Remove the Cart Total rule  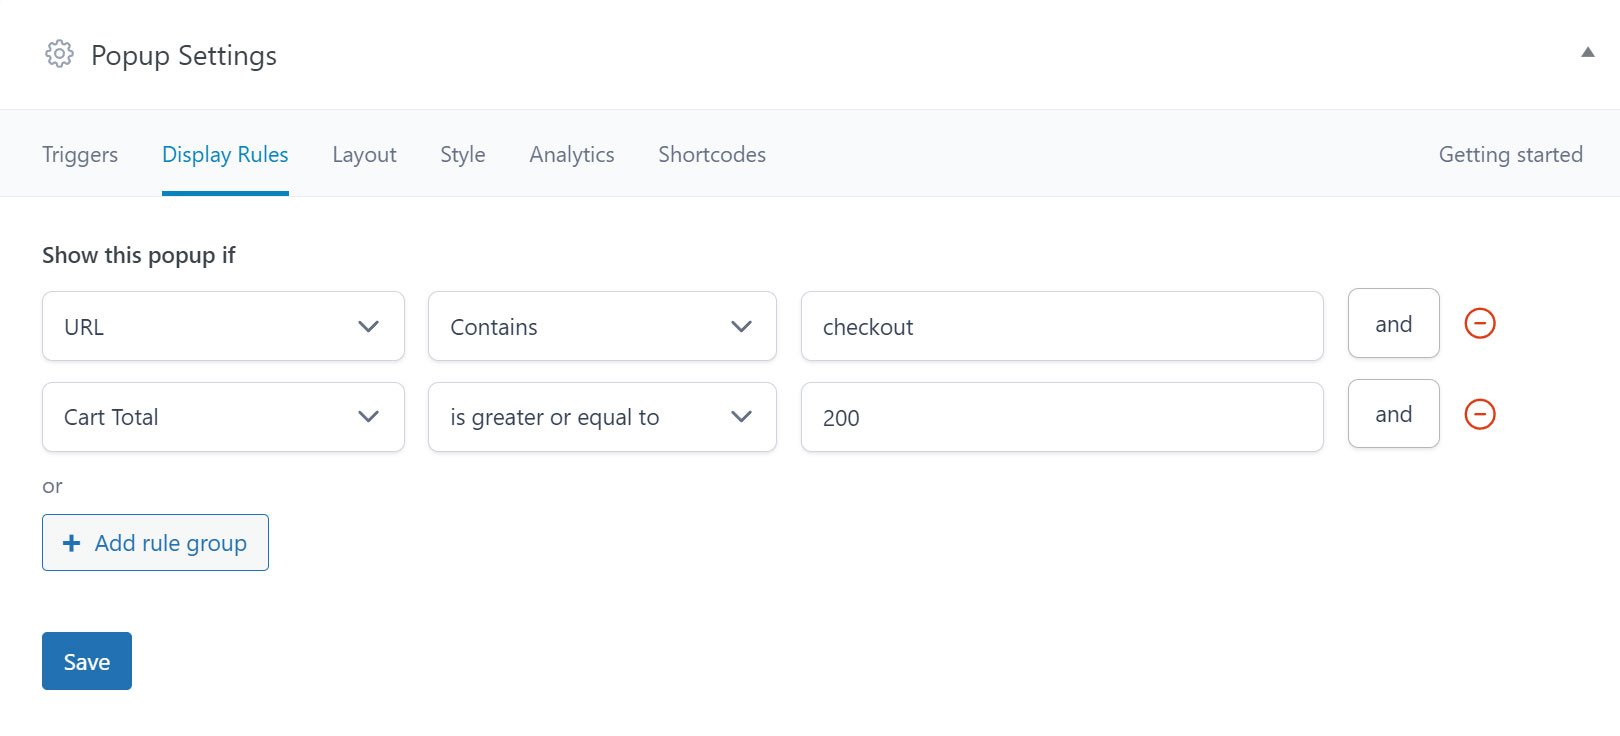click(x=1480, y=414)
